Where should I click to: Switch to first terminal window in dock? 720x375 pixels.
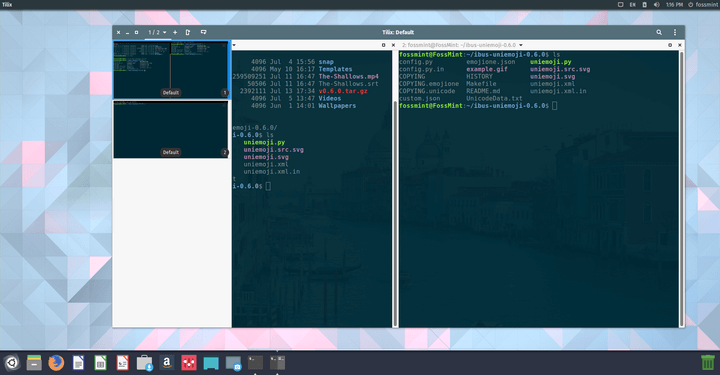(255, 363)
